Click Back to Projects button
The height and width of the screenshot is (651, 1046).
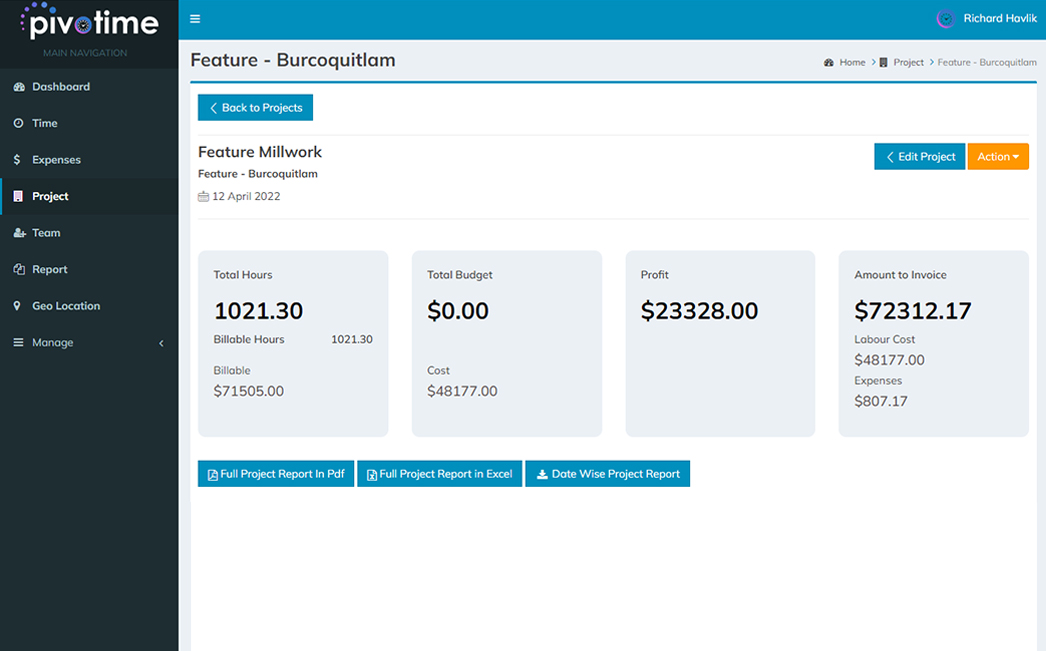pos(255,108)
